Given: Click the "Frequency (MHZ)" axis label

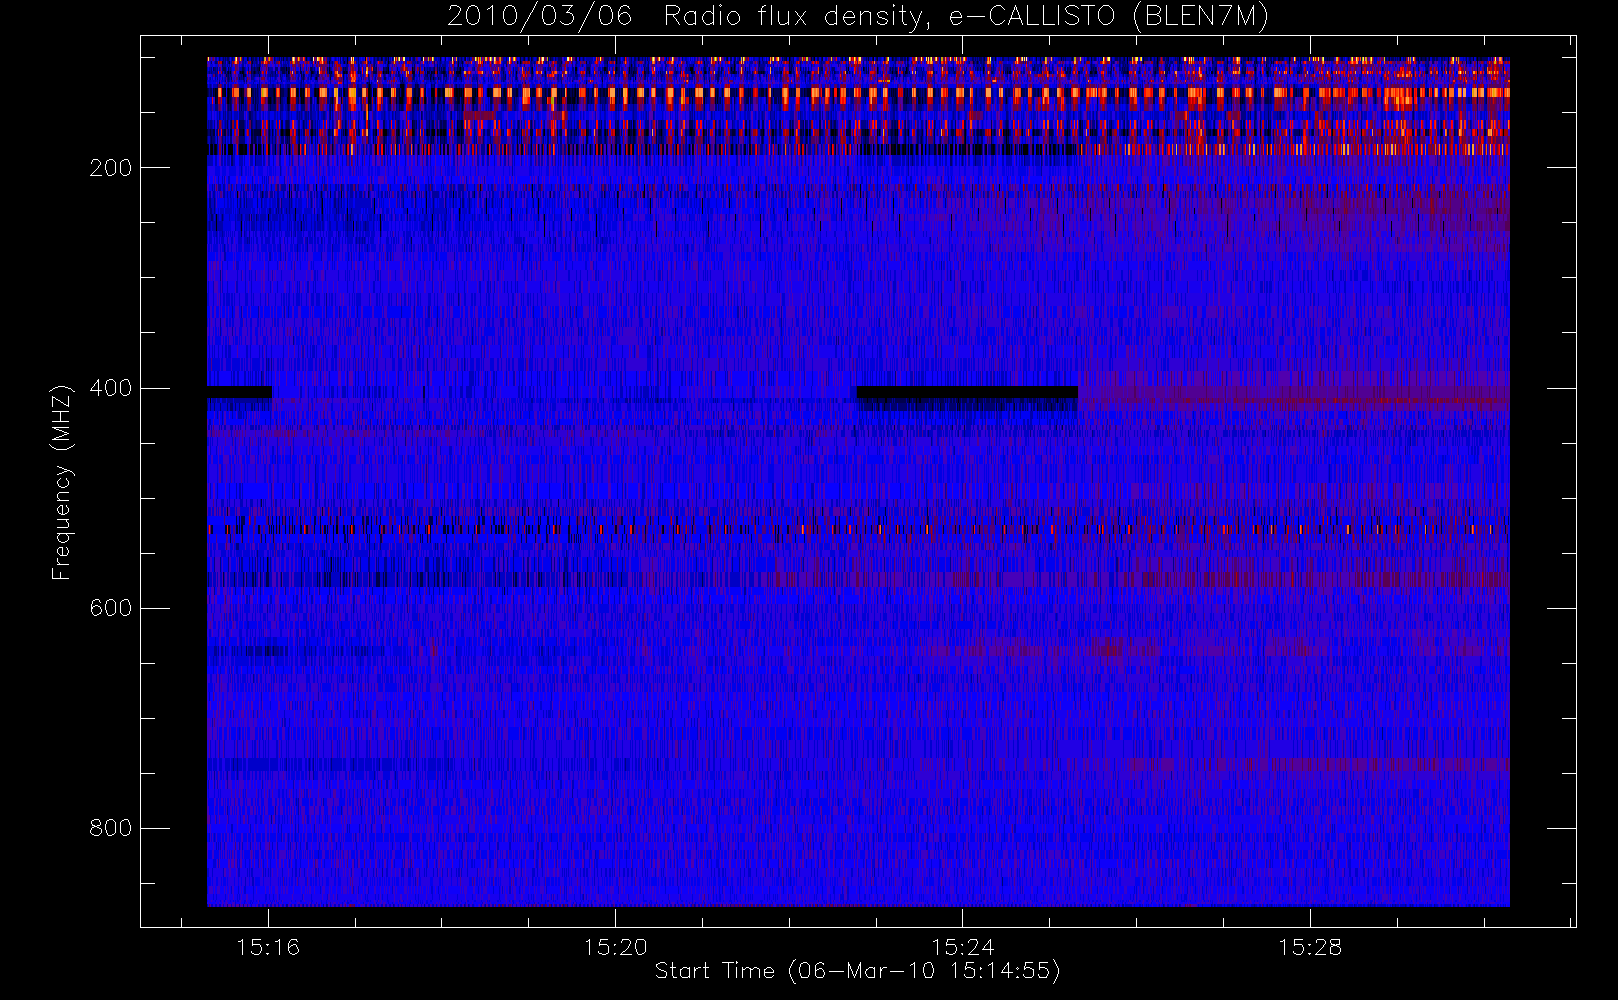Looking at the screenshot, I should [x=62, y=482].
